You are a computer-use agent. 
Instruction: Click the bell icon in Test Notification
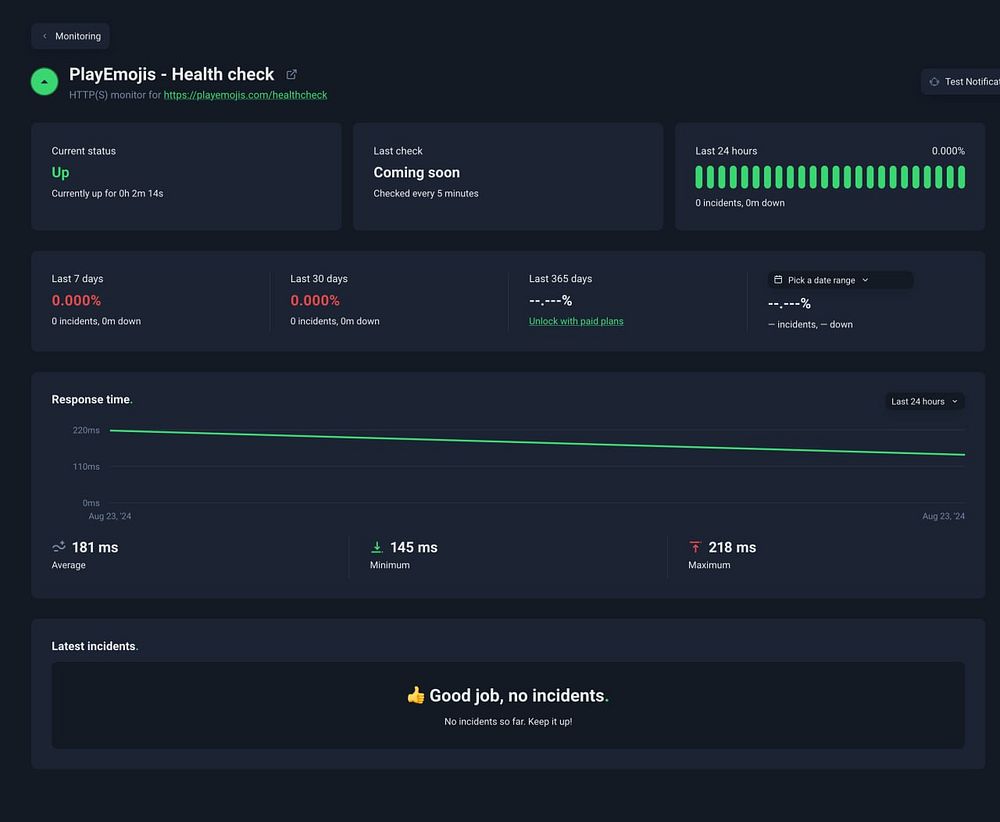[x=934, y=82]
